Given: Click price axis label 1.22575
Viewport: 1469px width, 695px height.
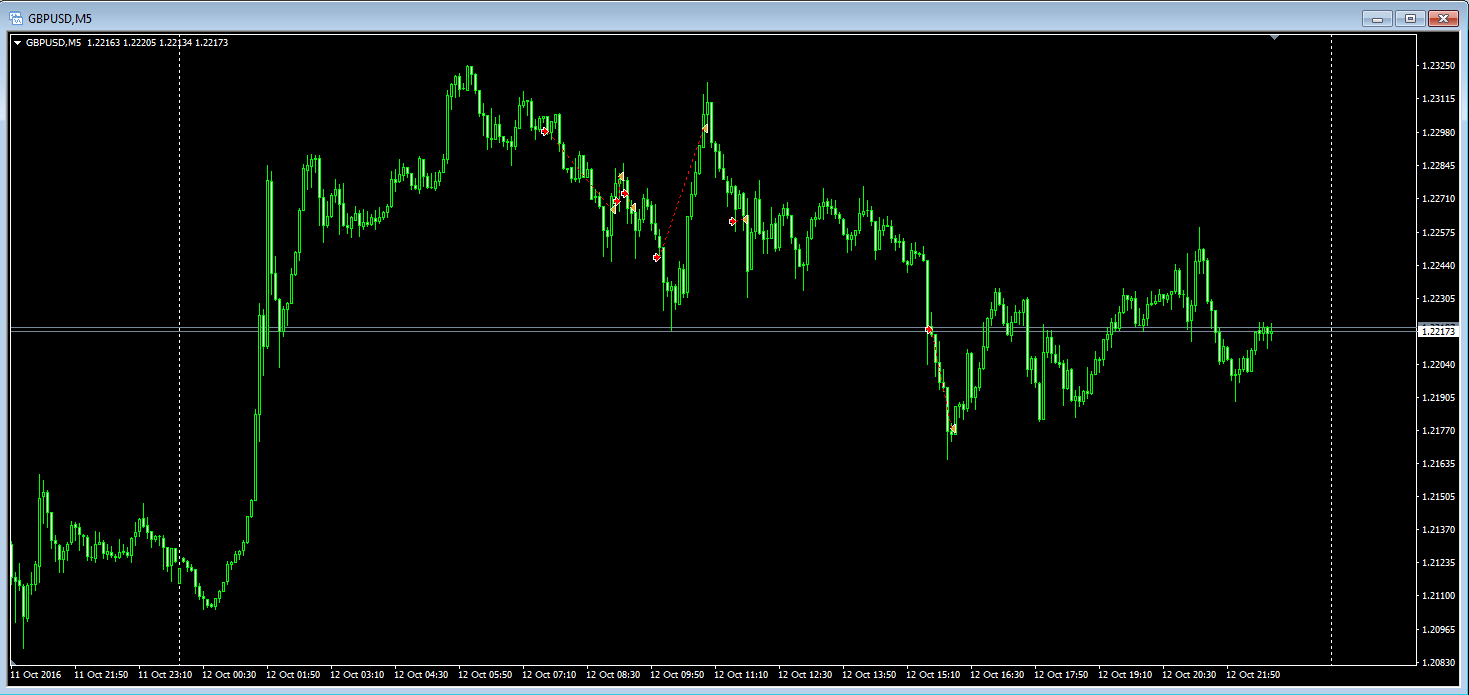Looking at the screenshot, I should [1438, 232].
